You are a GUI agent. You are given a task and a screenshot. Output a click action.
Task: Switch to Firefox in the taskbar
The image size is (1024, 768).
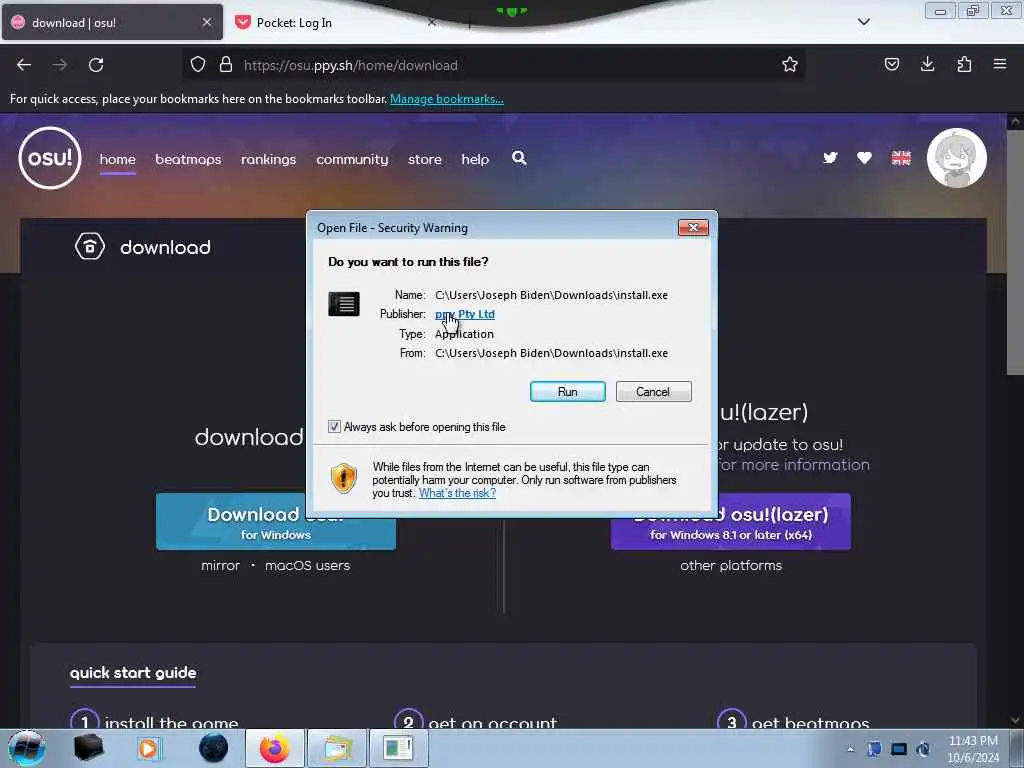click(x=274, y=748)
